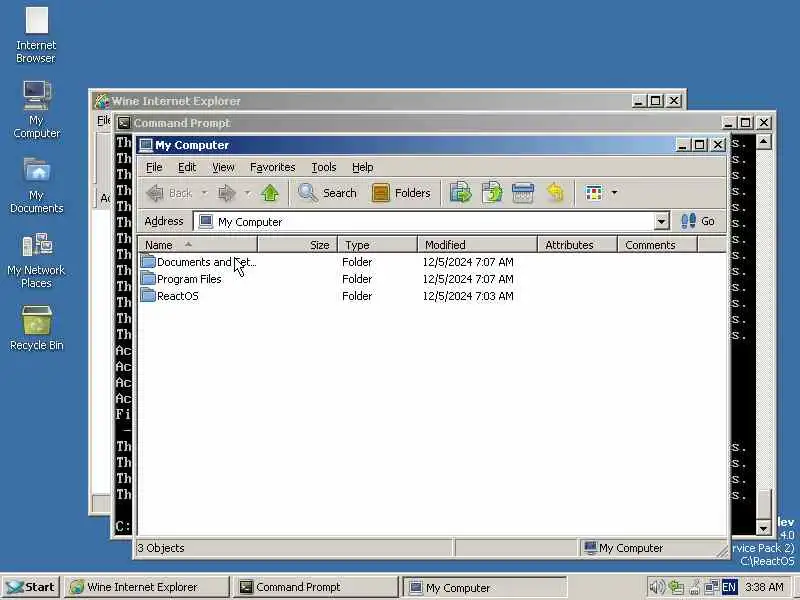The height and width of the screenshot is (600, 800).
Task: Open the Start menu
Action: click(x=31, y=587)
